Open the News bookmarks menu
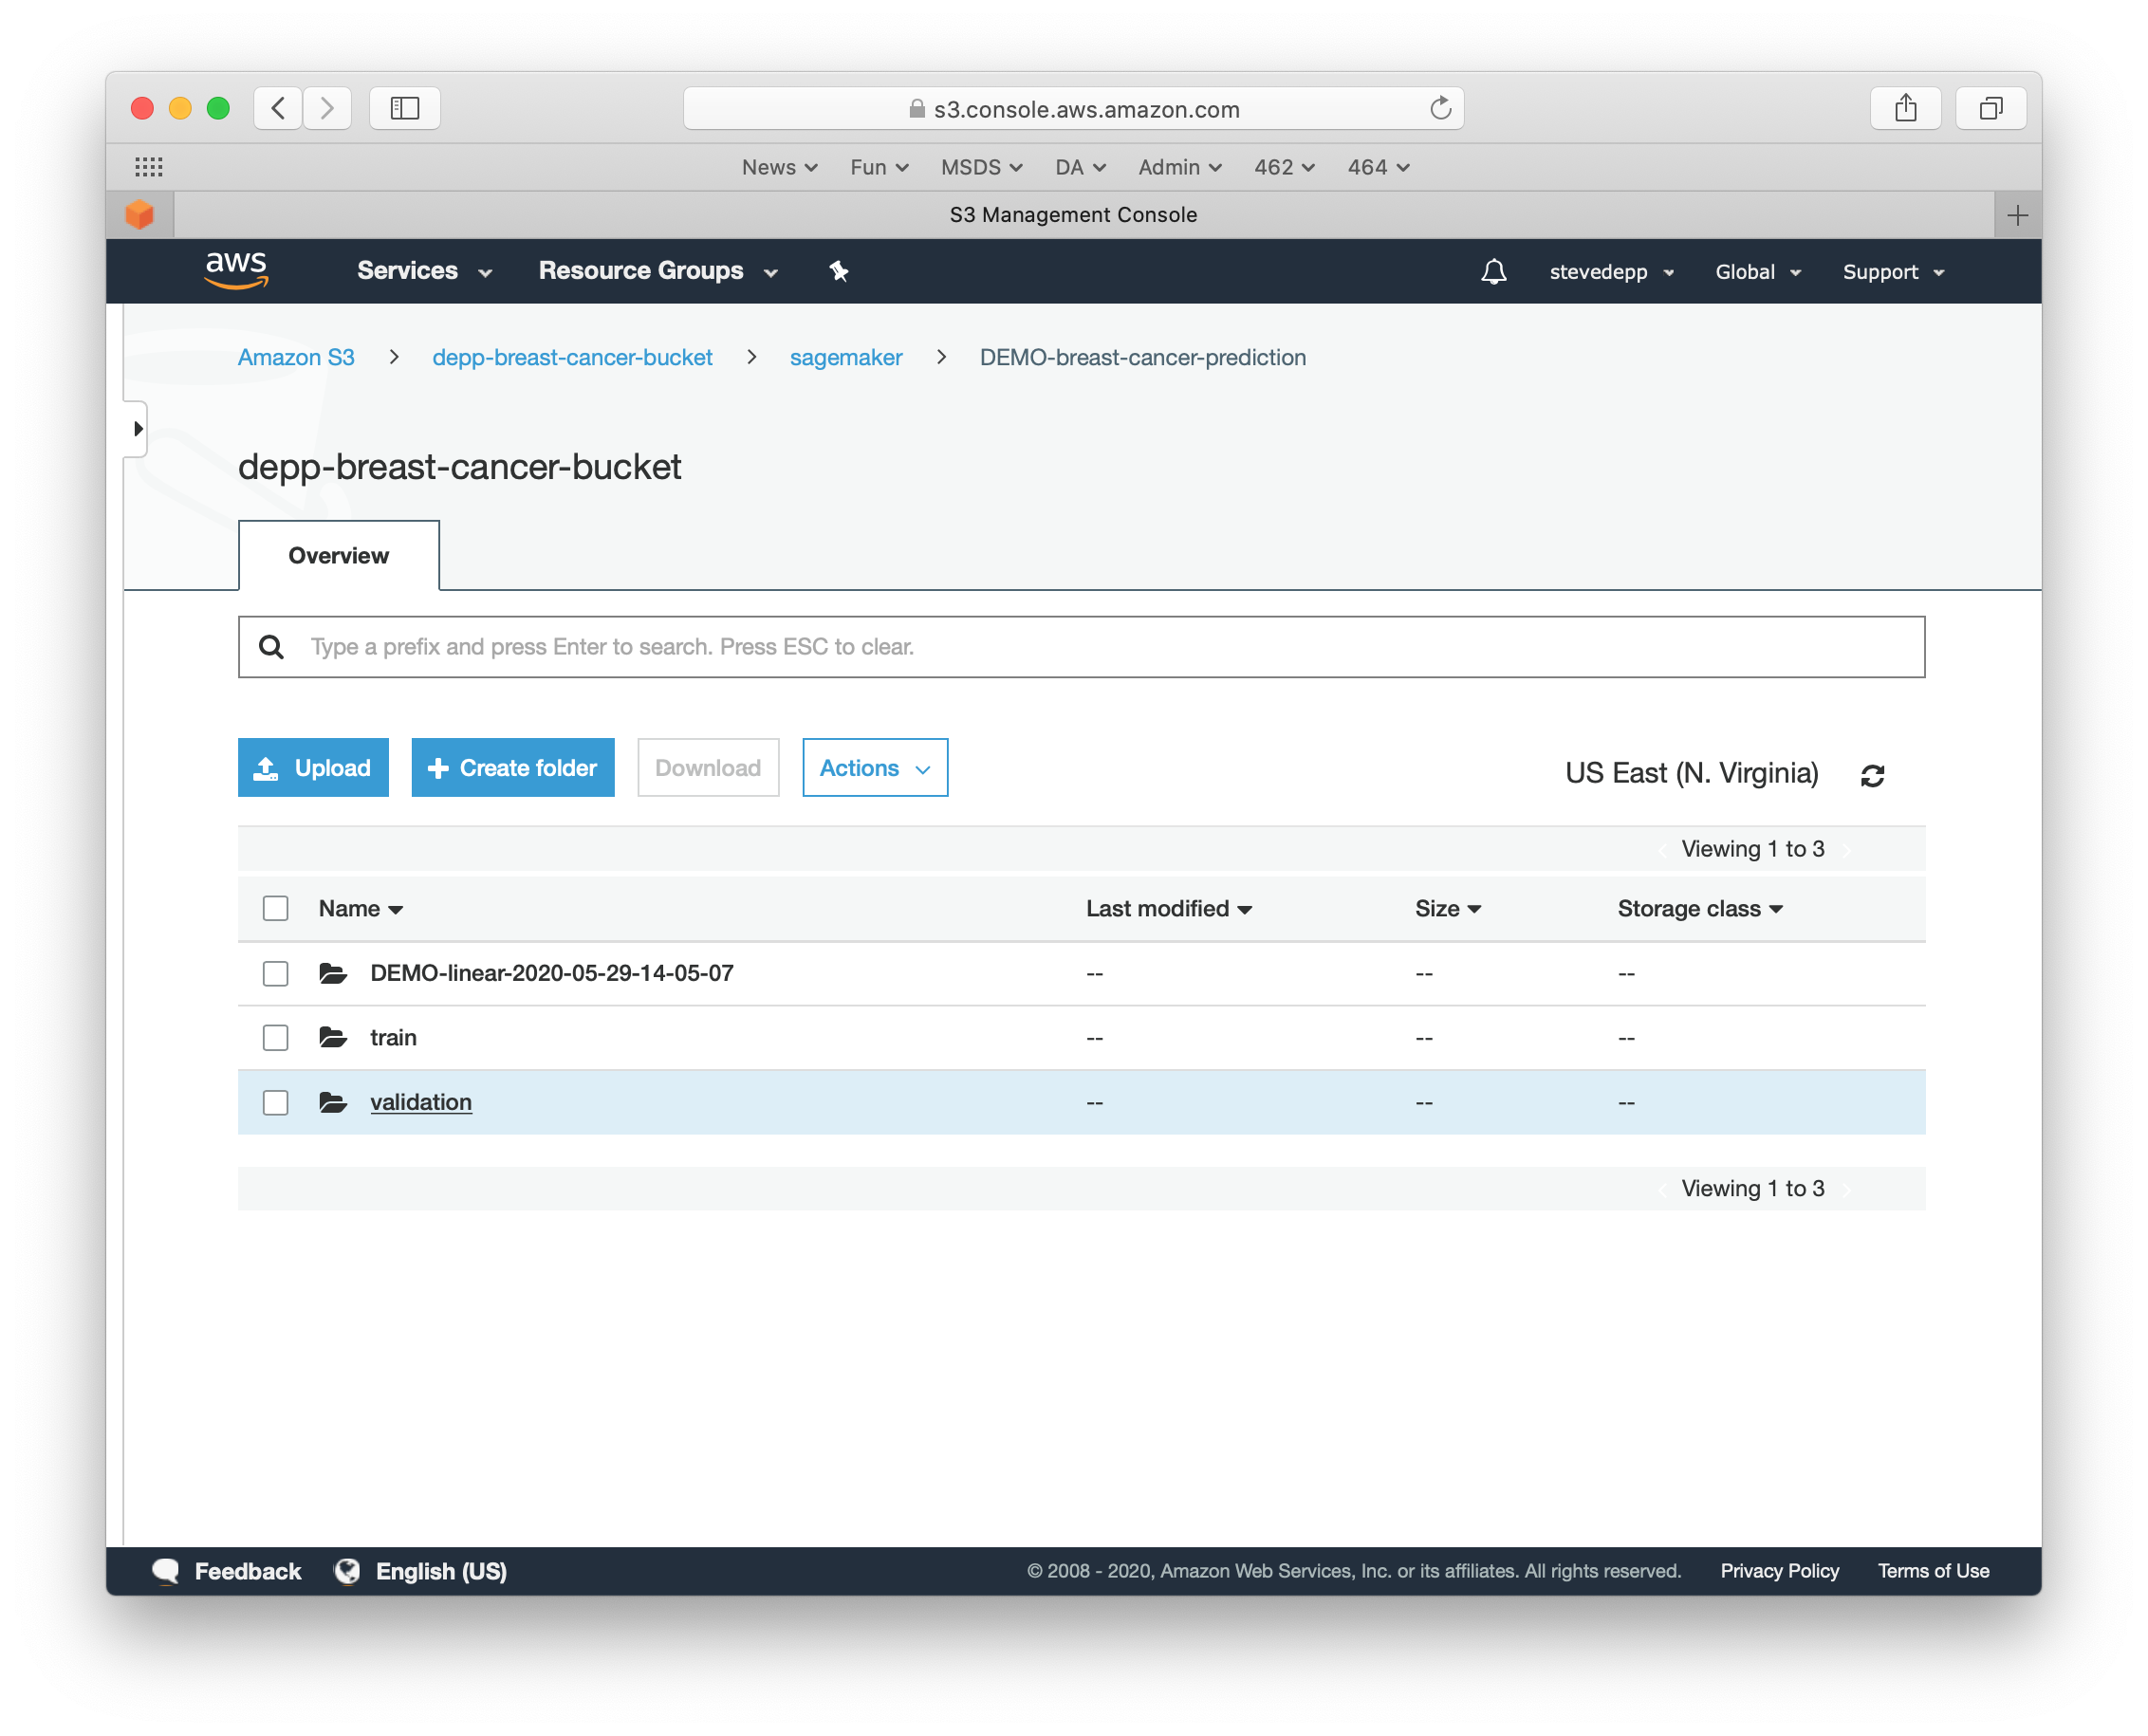 point(779,167)
